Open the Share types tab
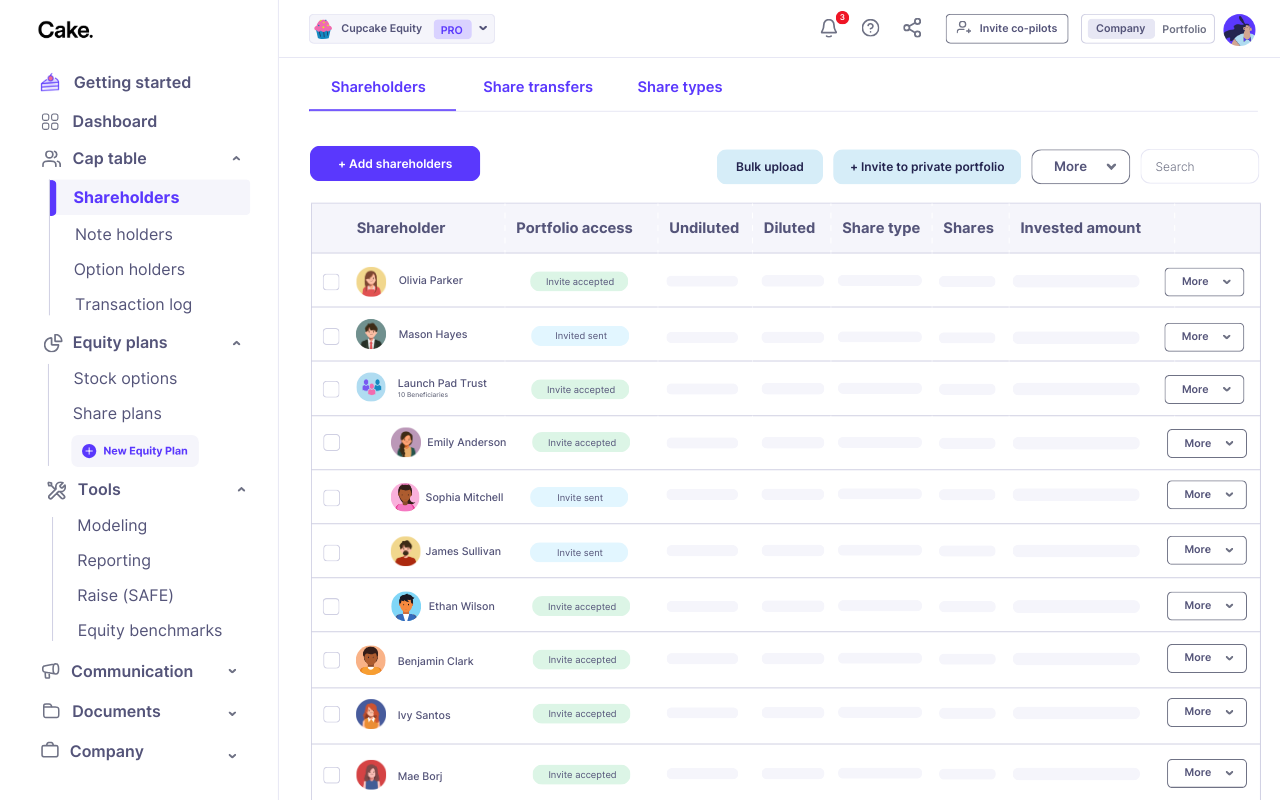The width and height of the screenshot is (1280, 800). click(679, 87)
